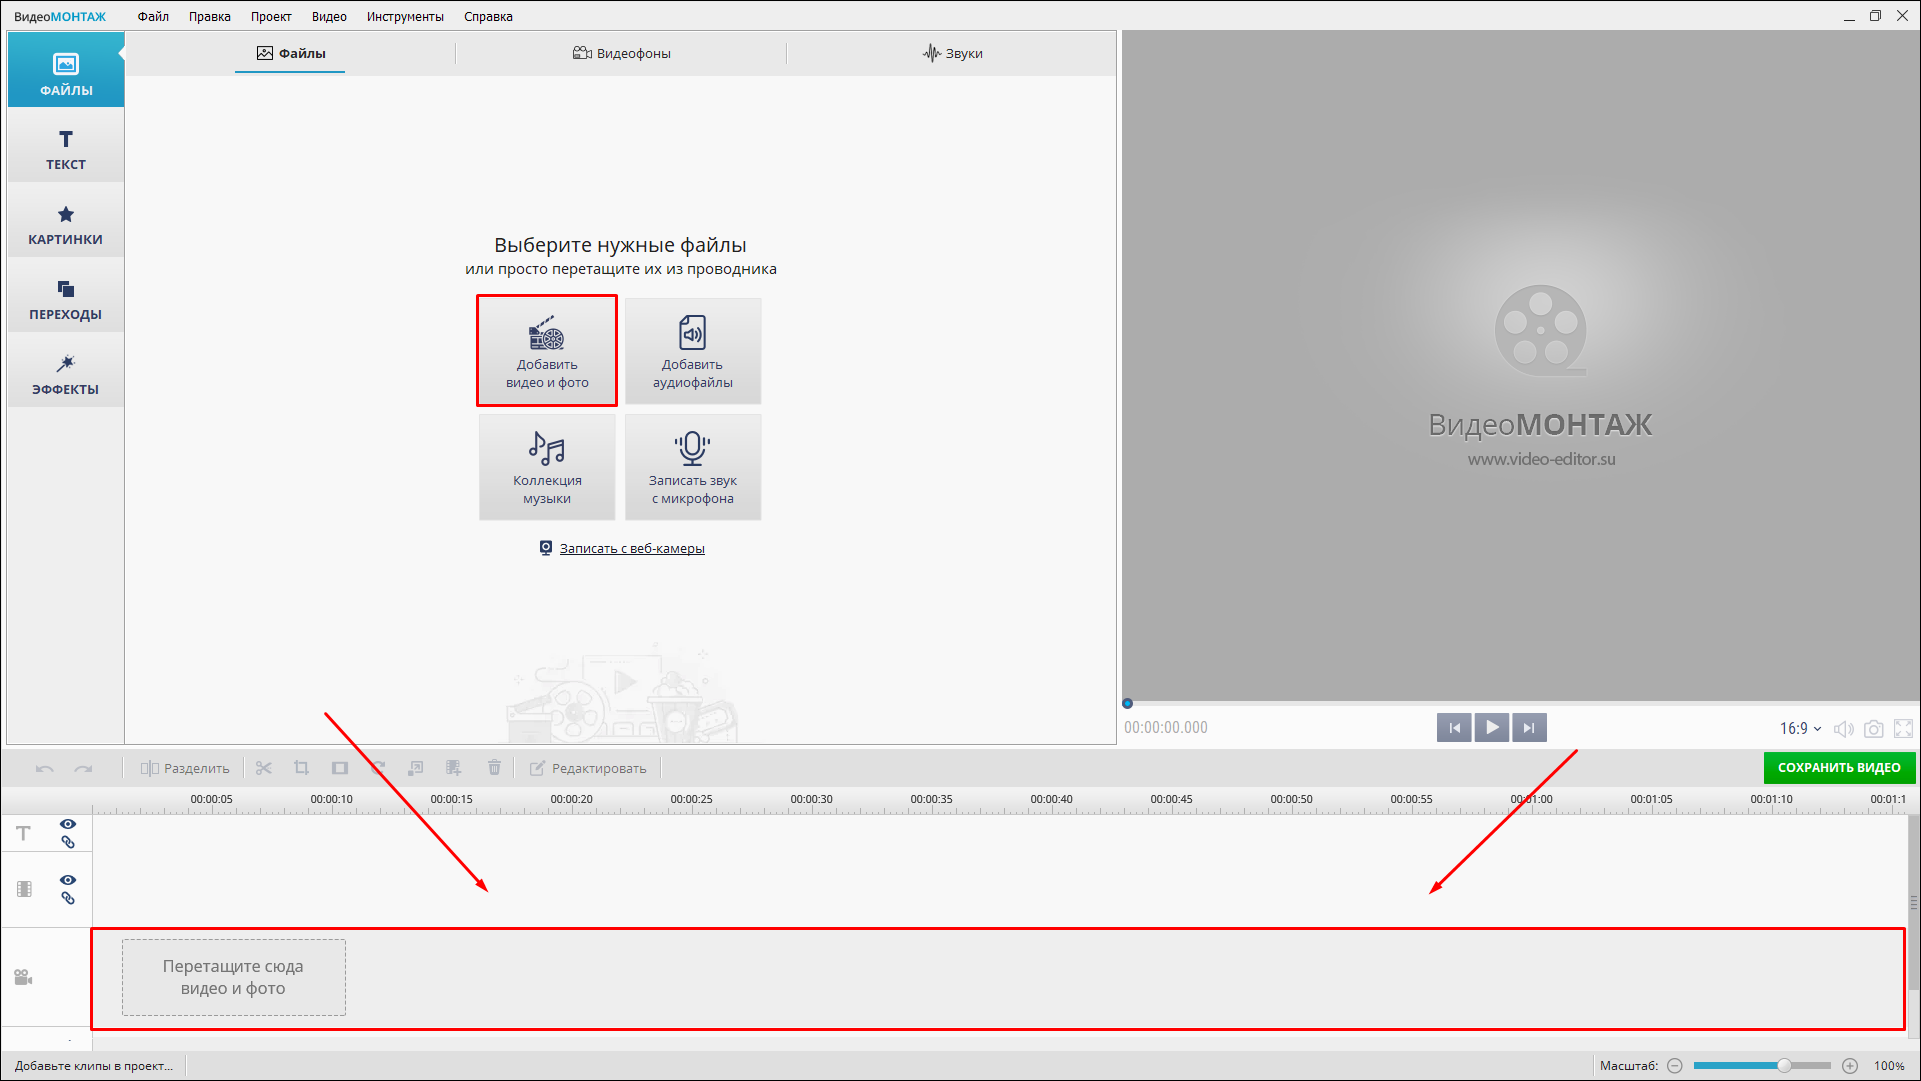
Task: Enter fullscreen preview mode
Action: tap(1903, 729)
